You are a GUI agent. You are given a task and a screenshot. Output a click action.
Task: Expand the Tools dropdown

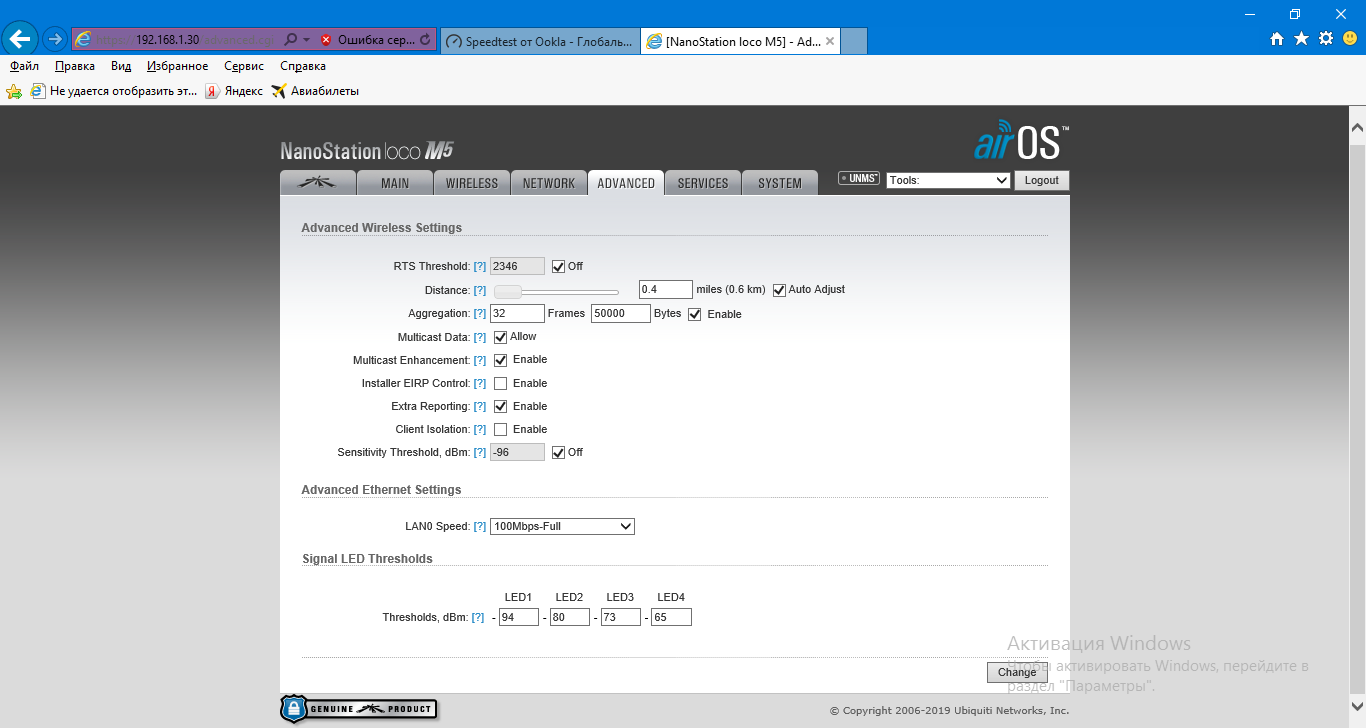tap(947, 181)
